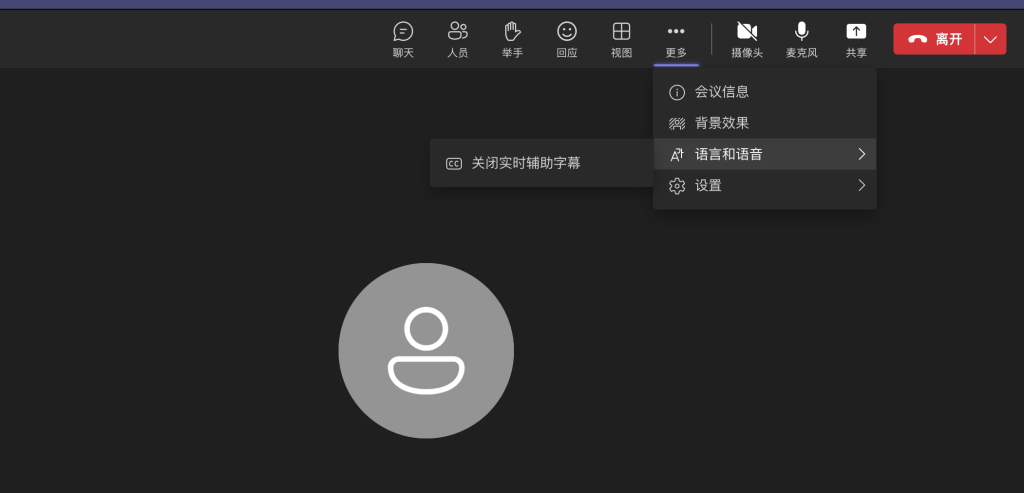Click the background effects icon
This screenshot has height=493, width=1024.
pyautogui.click(x=677, y=123)
